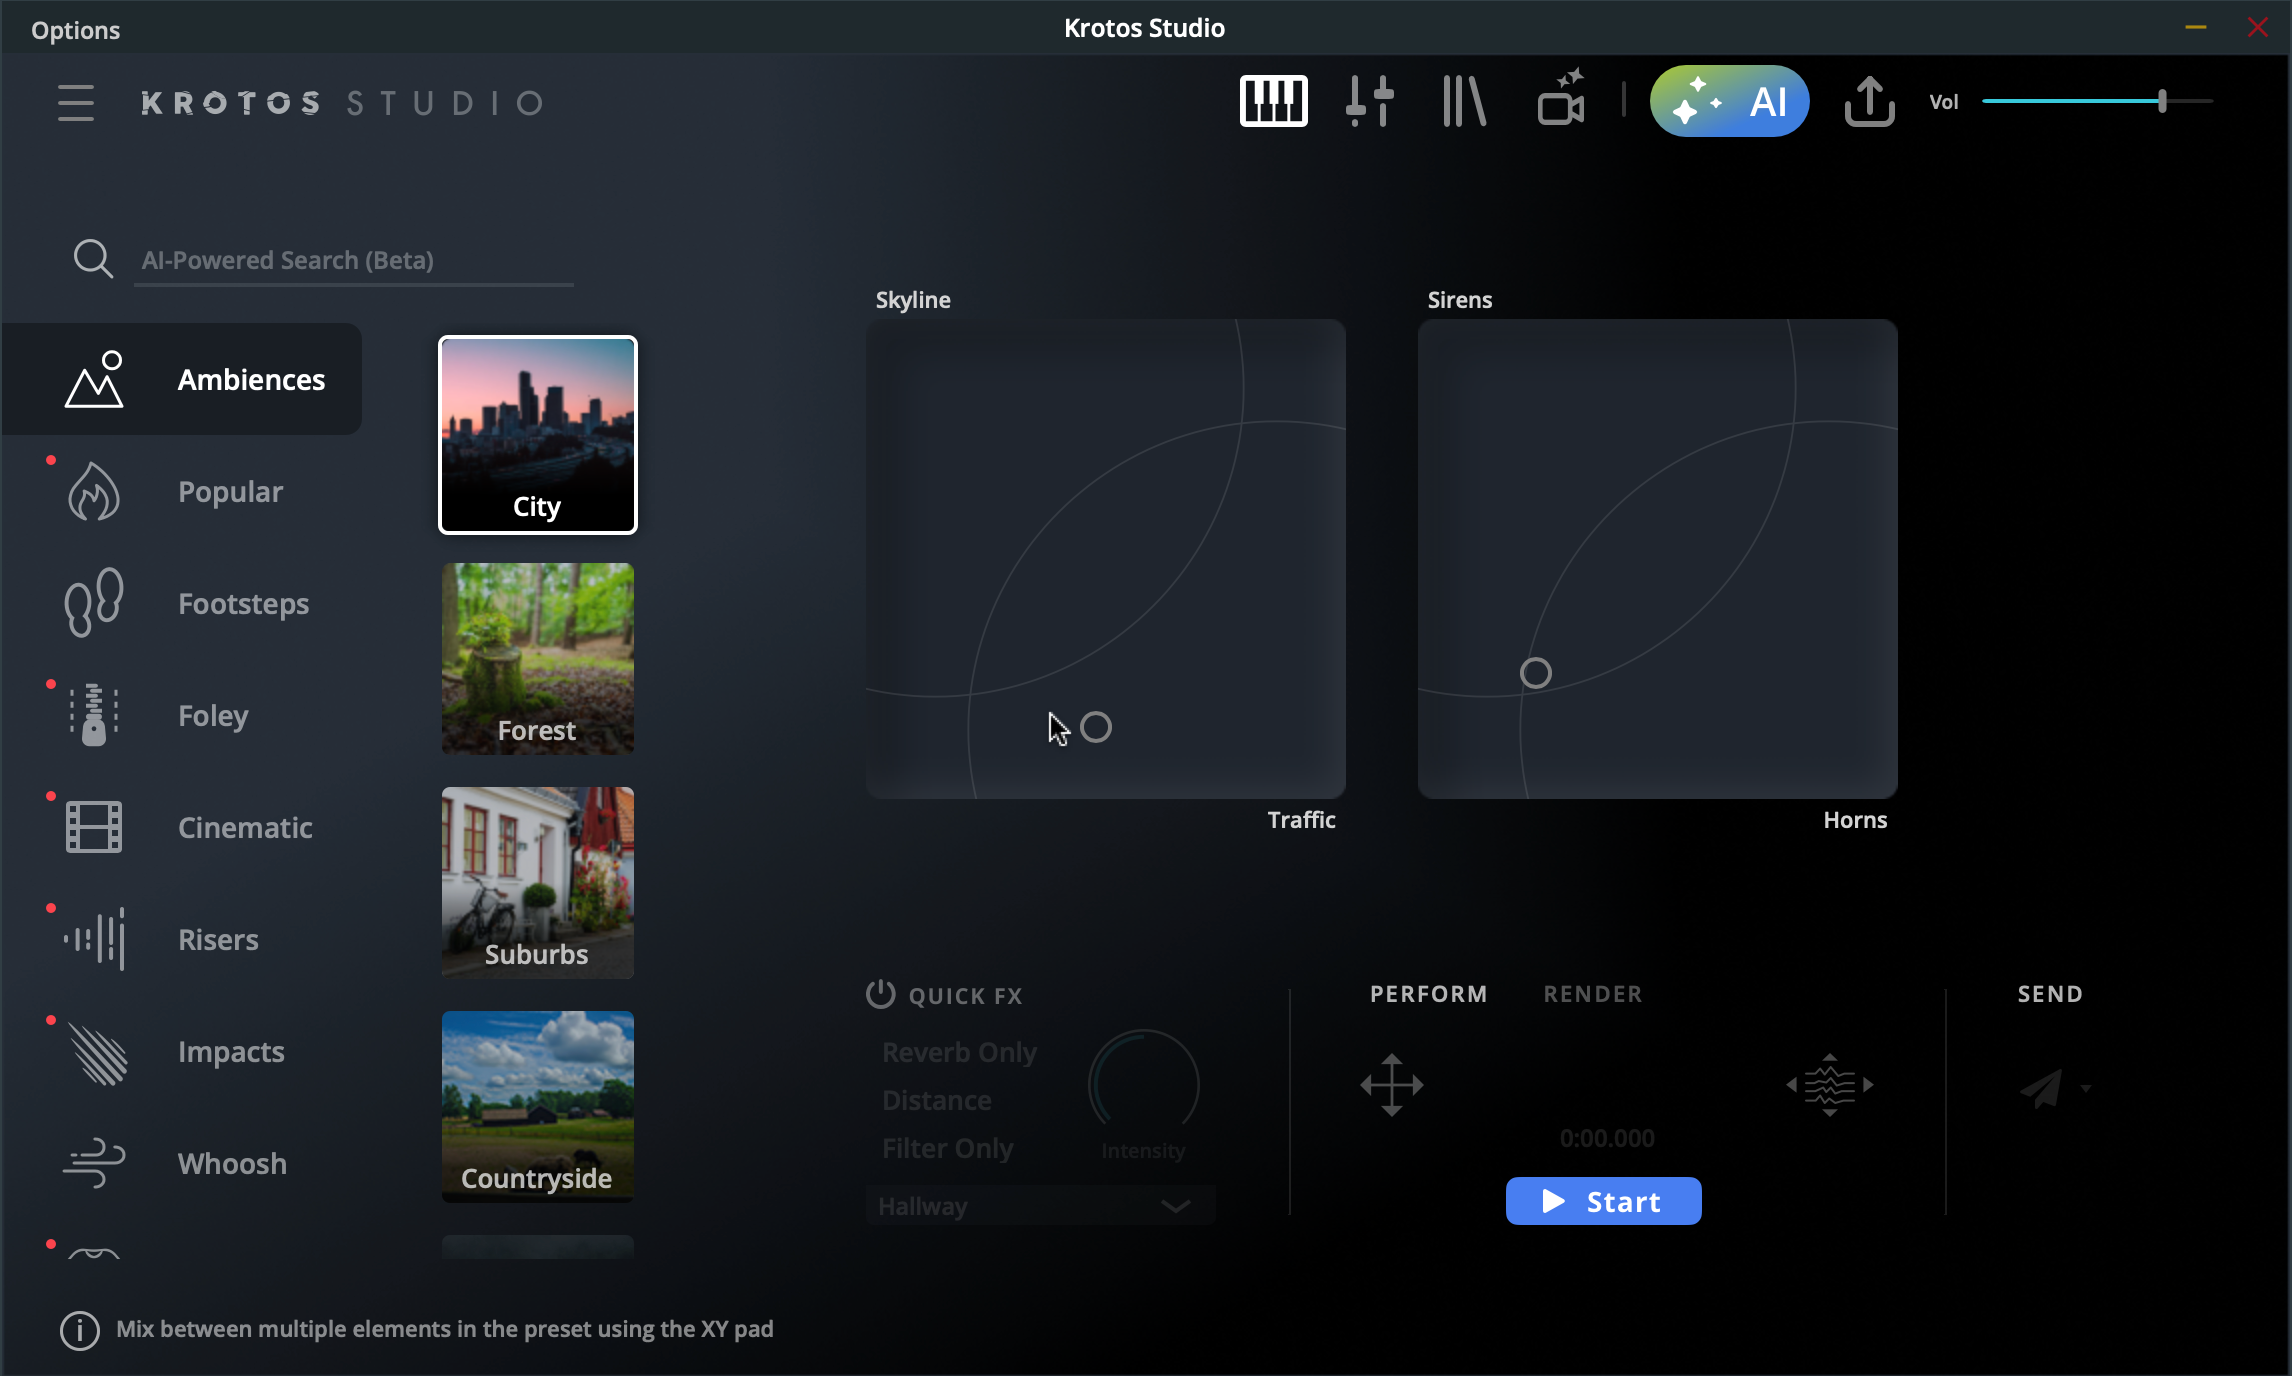The height and width of the screenshot is (1376, 2292).
Task: Select the Filter Only FX mode
Action: pyautogui.click(x=947, y=1148)
